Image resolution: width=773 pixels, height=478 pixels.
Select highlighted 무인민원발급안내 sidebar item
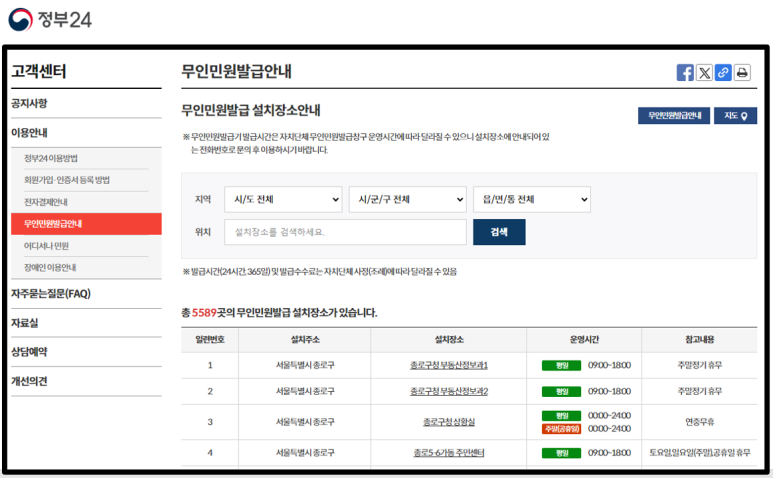click(x=86, y=224)
